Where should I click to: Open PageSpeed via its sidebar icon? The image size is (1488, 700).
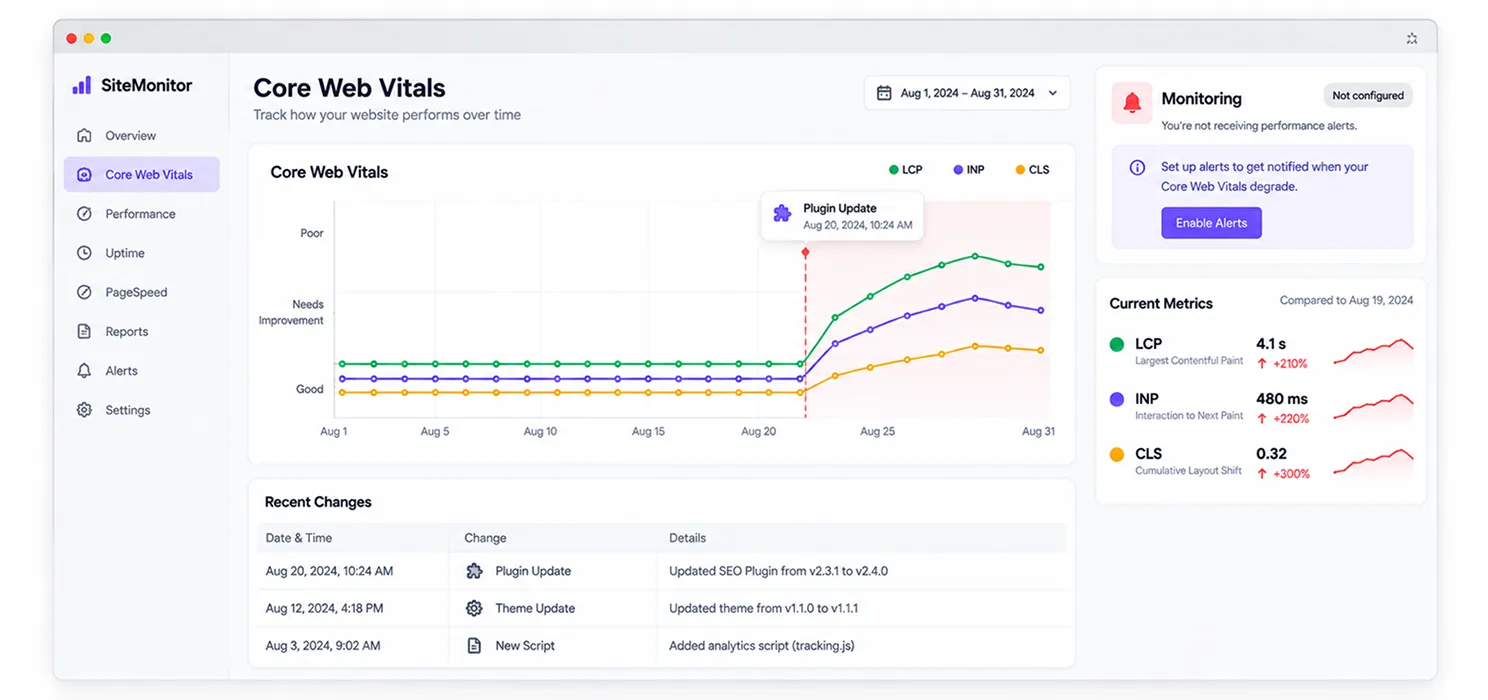pos(84,292)
